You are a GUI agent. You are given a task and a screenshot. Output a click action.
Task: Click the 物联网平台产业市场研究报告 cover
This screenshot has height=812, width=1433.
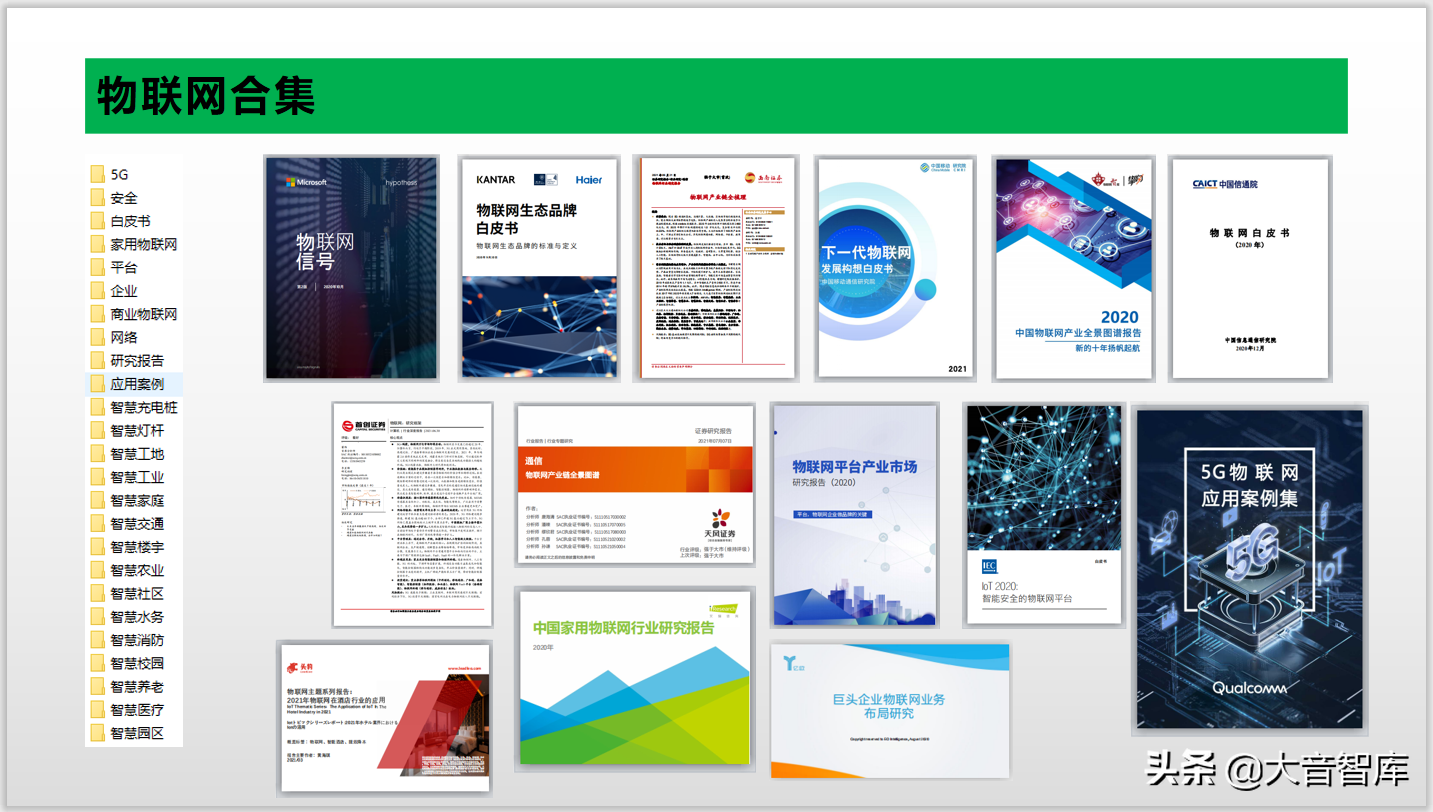855,515
